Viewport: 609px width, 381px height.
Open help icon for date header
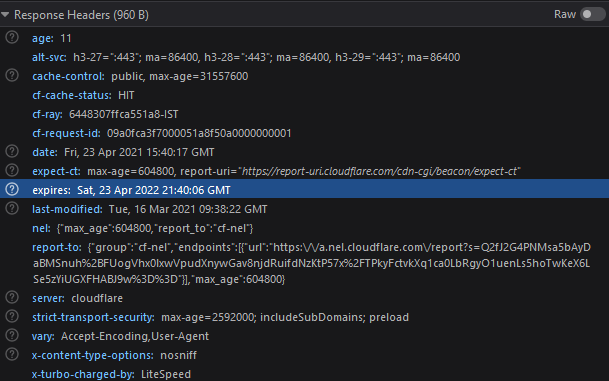[x=12, y=151]
